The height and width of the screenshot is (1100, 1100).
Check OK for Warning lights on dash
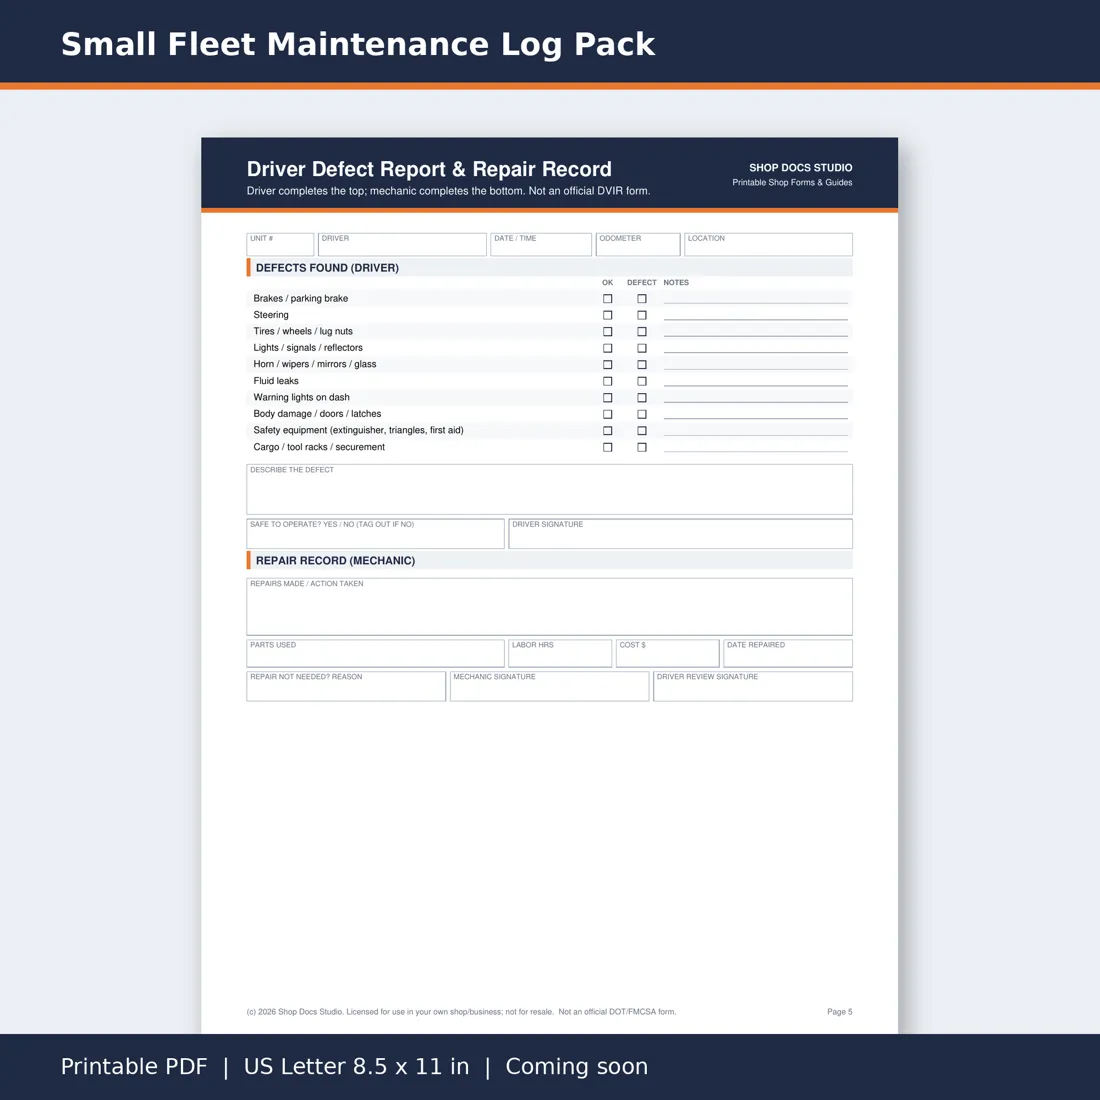[x=608, y=398]
